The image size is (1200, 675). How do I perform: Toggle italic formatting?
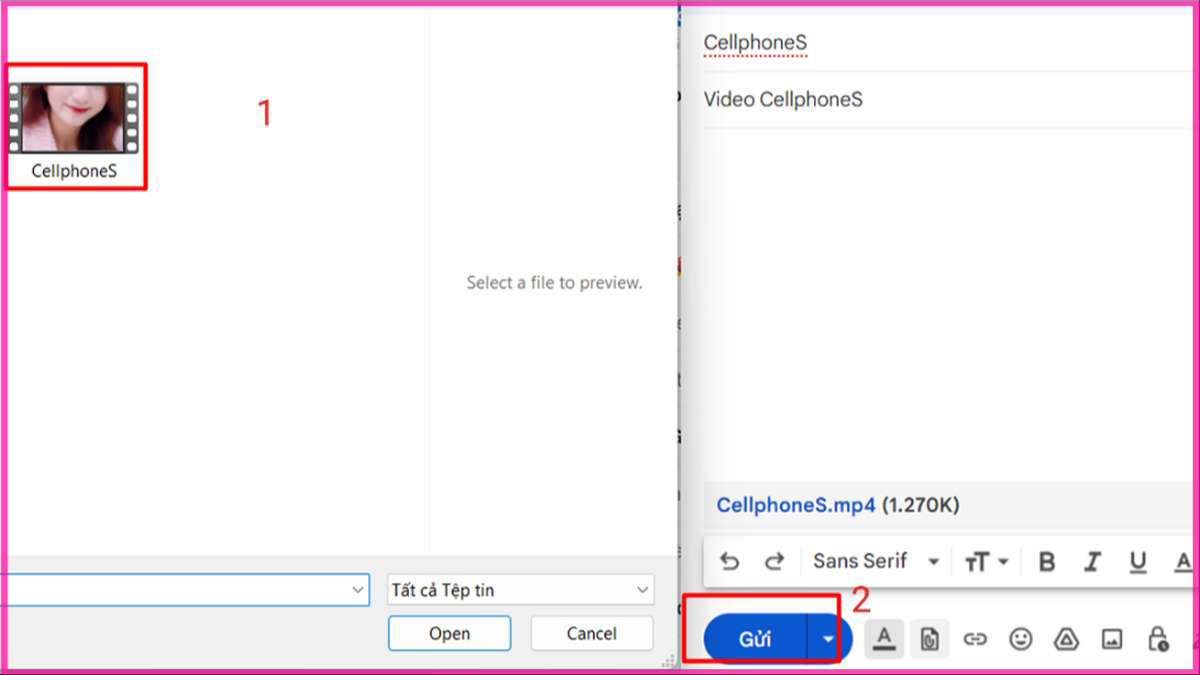pos(1093,562)
